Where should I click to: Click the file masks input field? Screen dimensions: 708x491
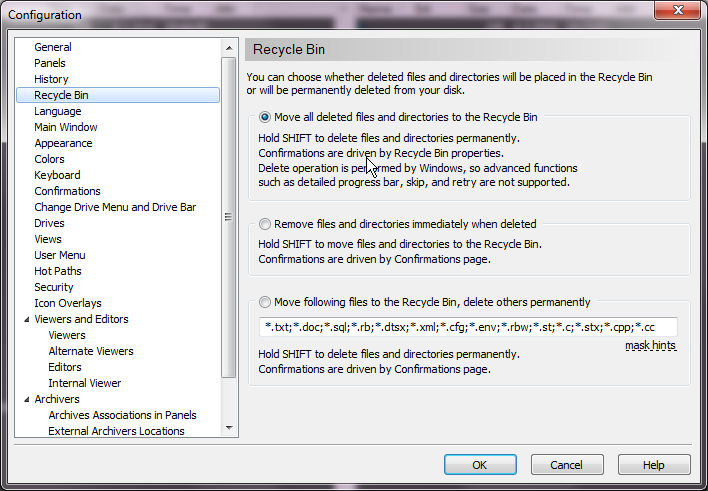[x=467, y=327]
